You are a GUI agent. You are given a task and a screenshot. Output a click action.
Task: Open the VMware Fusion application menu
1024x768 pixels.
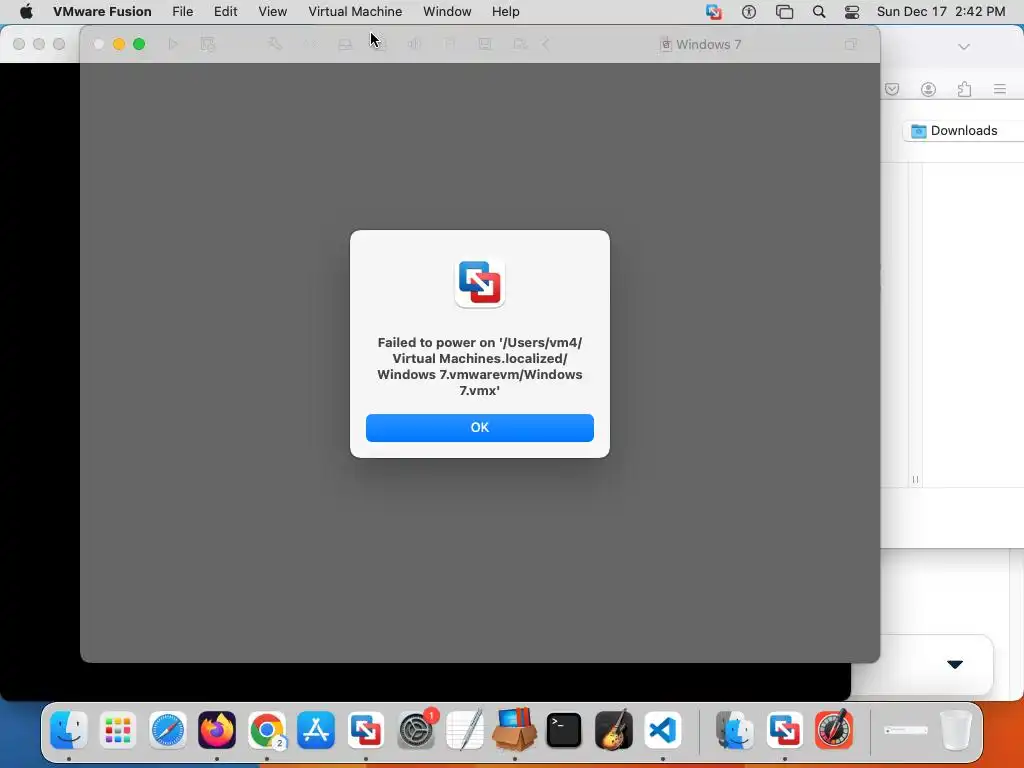pos(102,12)
